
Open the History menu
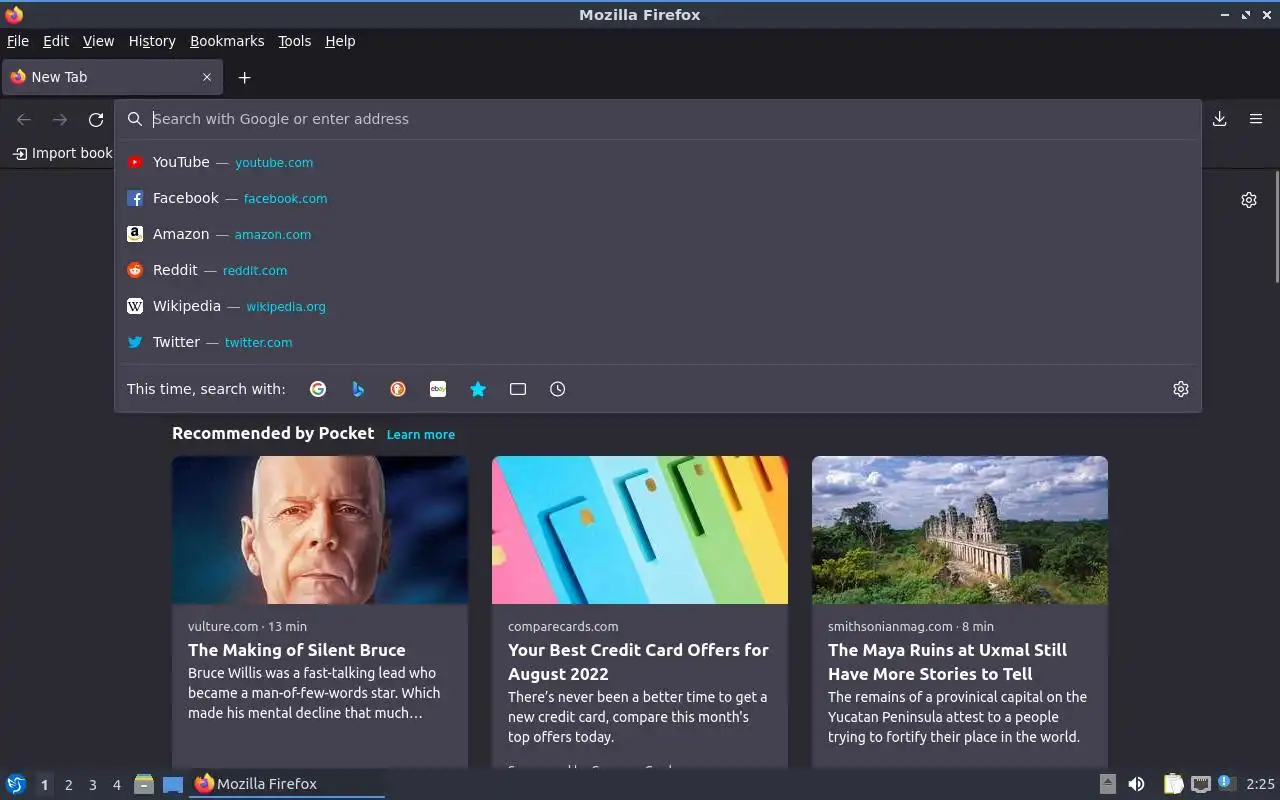[x=152, y=41]
